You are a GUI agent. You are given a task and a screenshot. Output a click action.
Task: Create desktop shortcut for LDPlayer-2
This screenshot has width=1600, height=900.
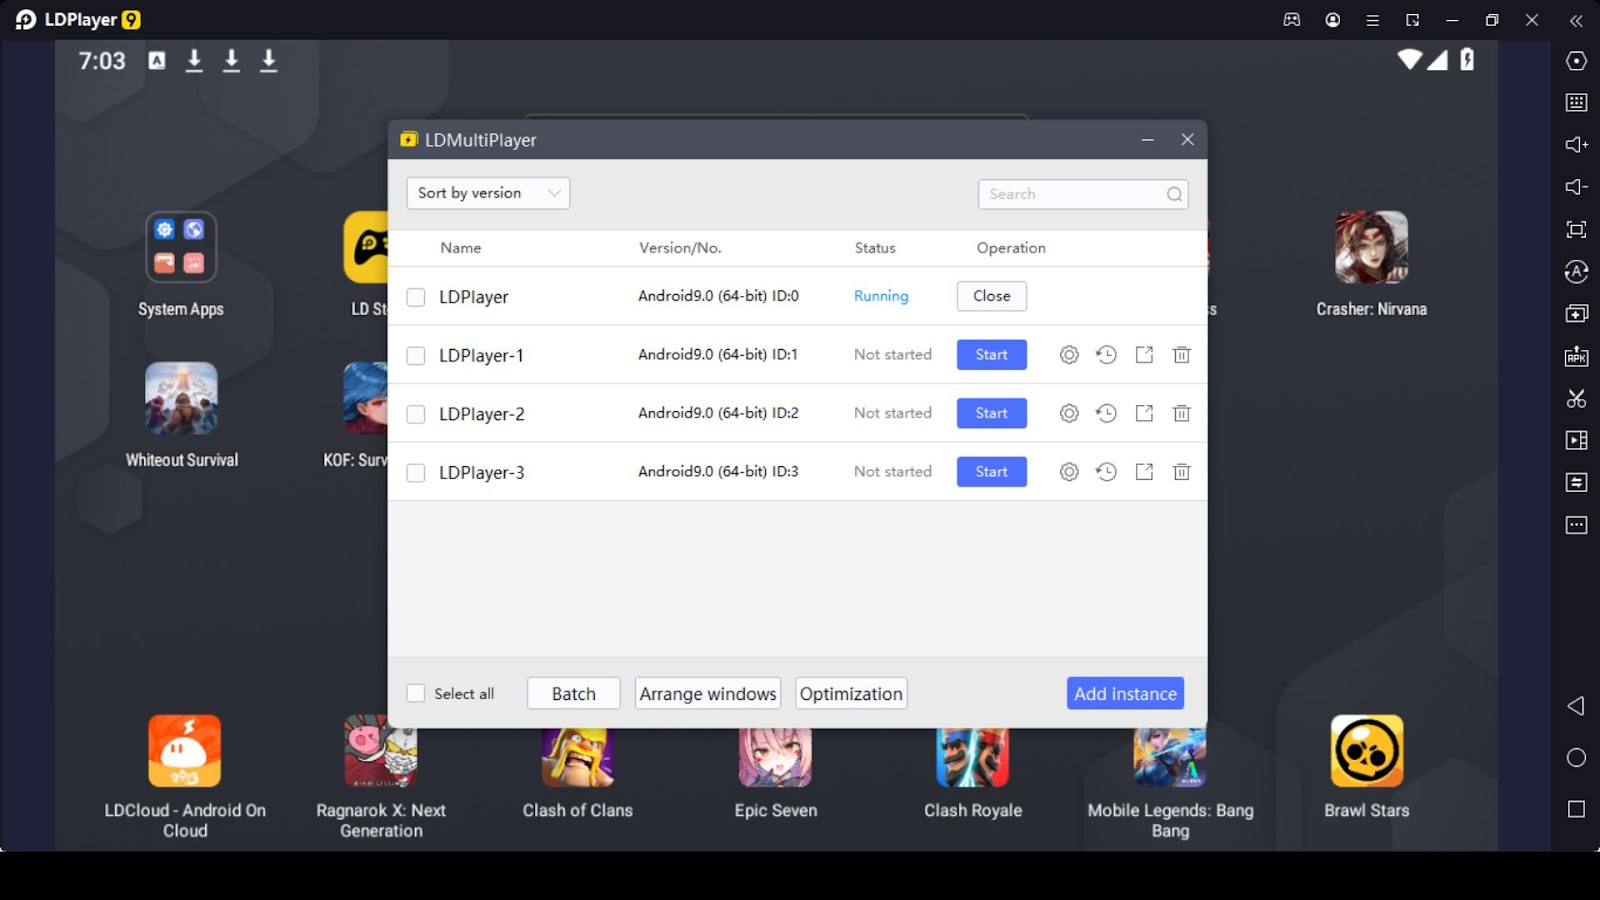(x=1144, y=413)
